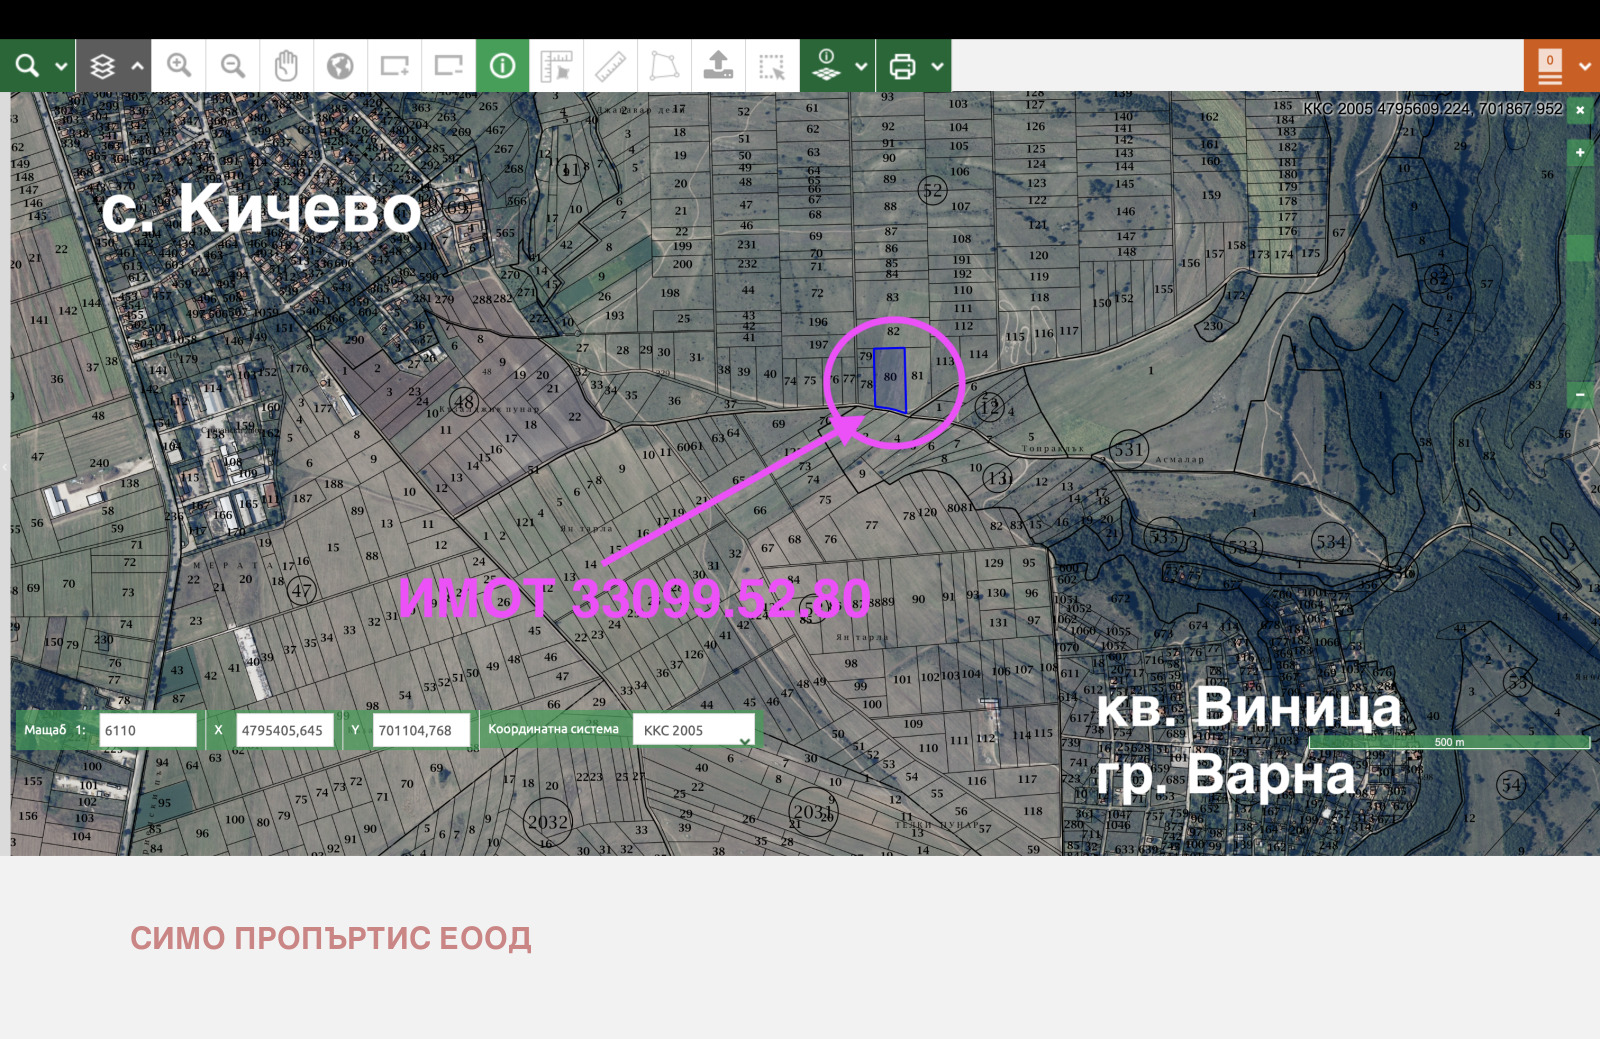1600x1039 pixels.
Task: Activate the pan hand tool
Action: tap(286, 66)
